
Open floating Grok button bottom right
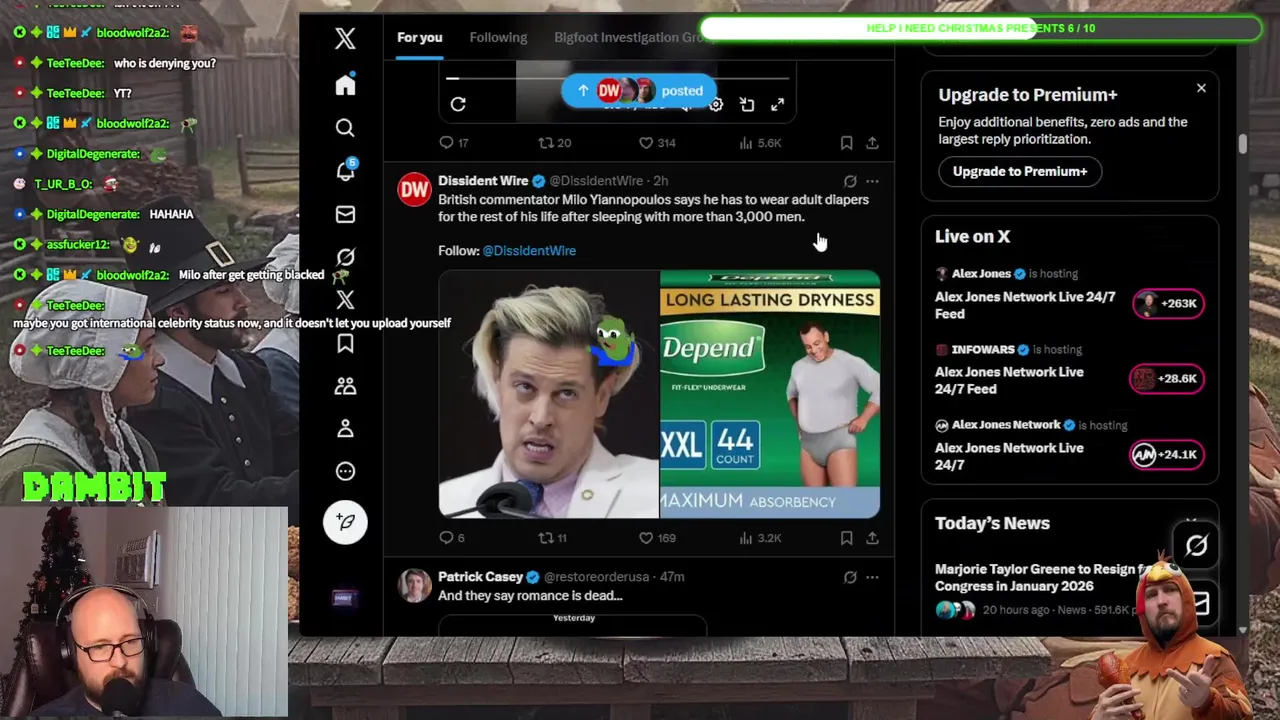pos(1196,546)
